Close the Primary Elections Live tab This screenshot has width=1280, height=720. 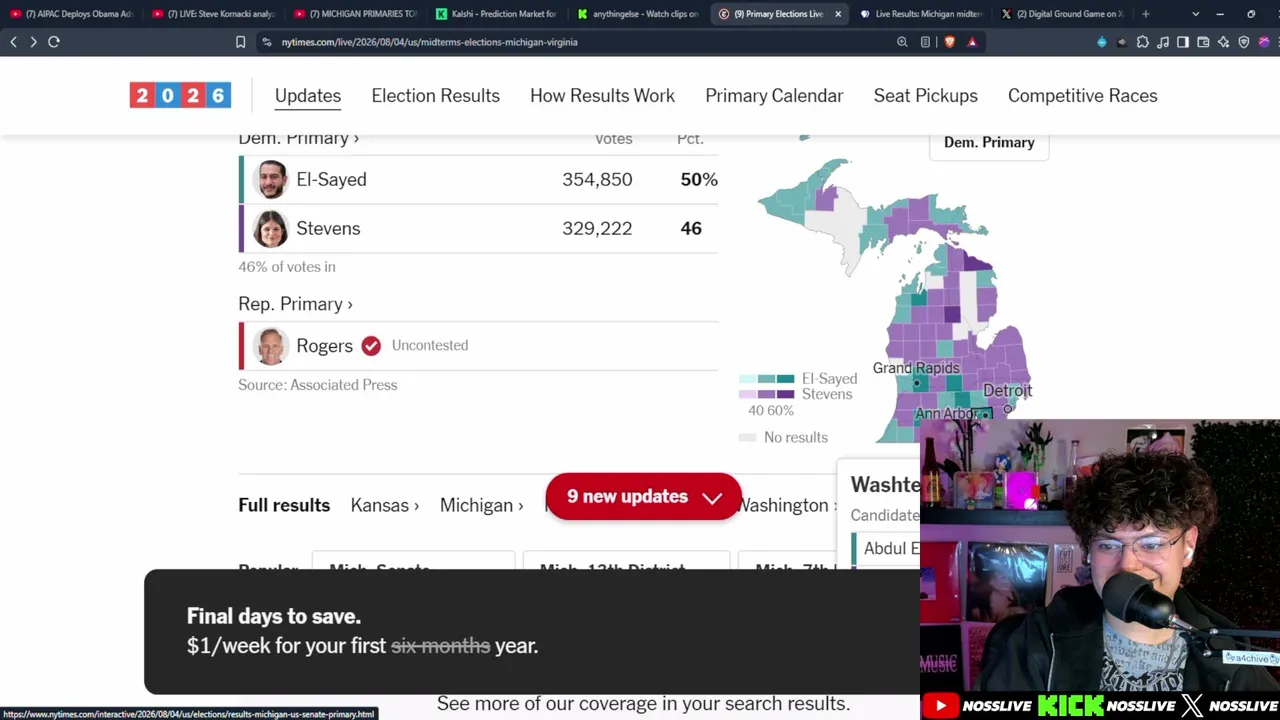[x=838, y=14]
